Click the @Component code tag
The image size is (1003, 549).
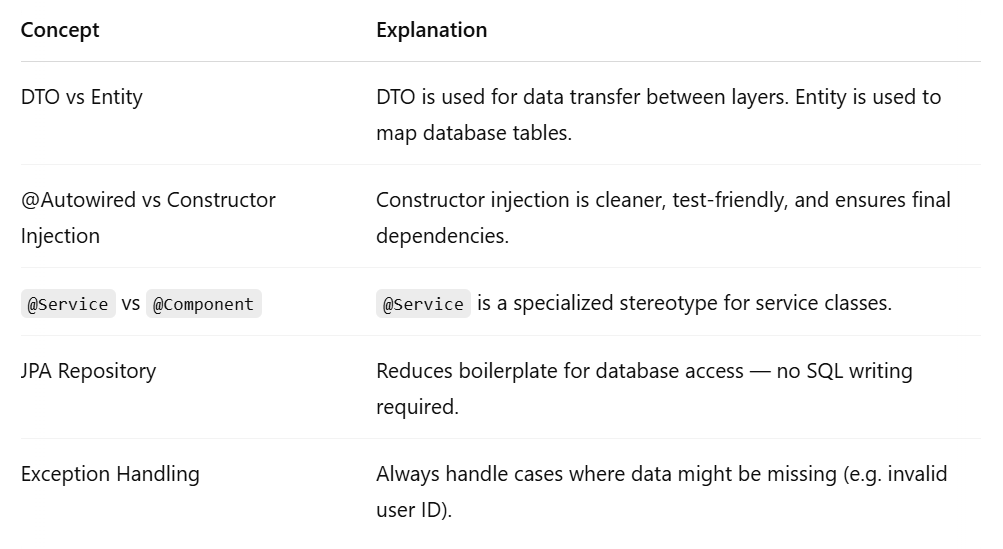point(203,304)
